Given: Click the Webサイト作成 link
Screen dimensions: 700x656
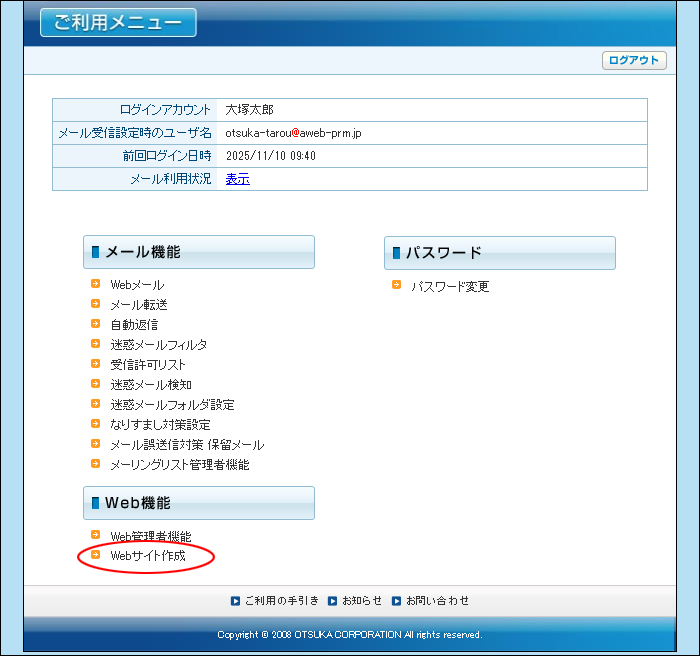Looking at the screenshot, I should click(x=148, y=556).
